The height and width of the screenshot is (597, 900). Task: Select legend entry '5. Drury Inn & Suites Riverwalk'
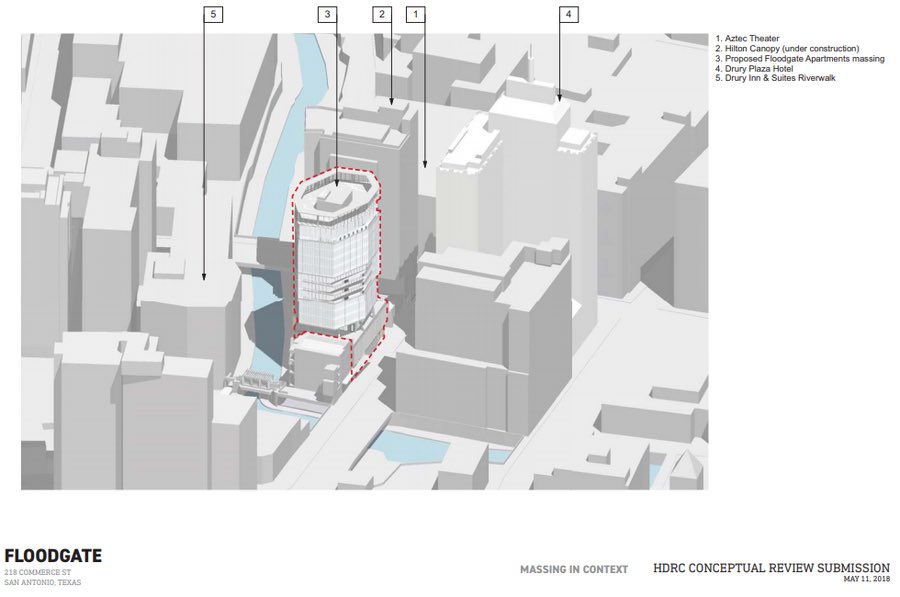tap(775, 78)
